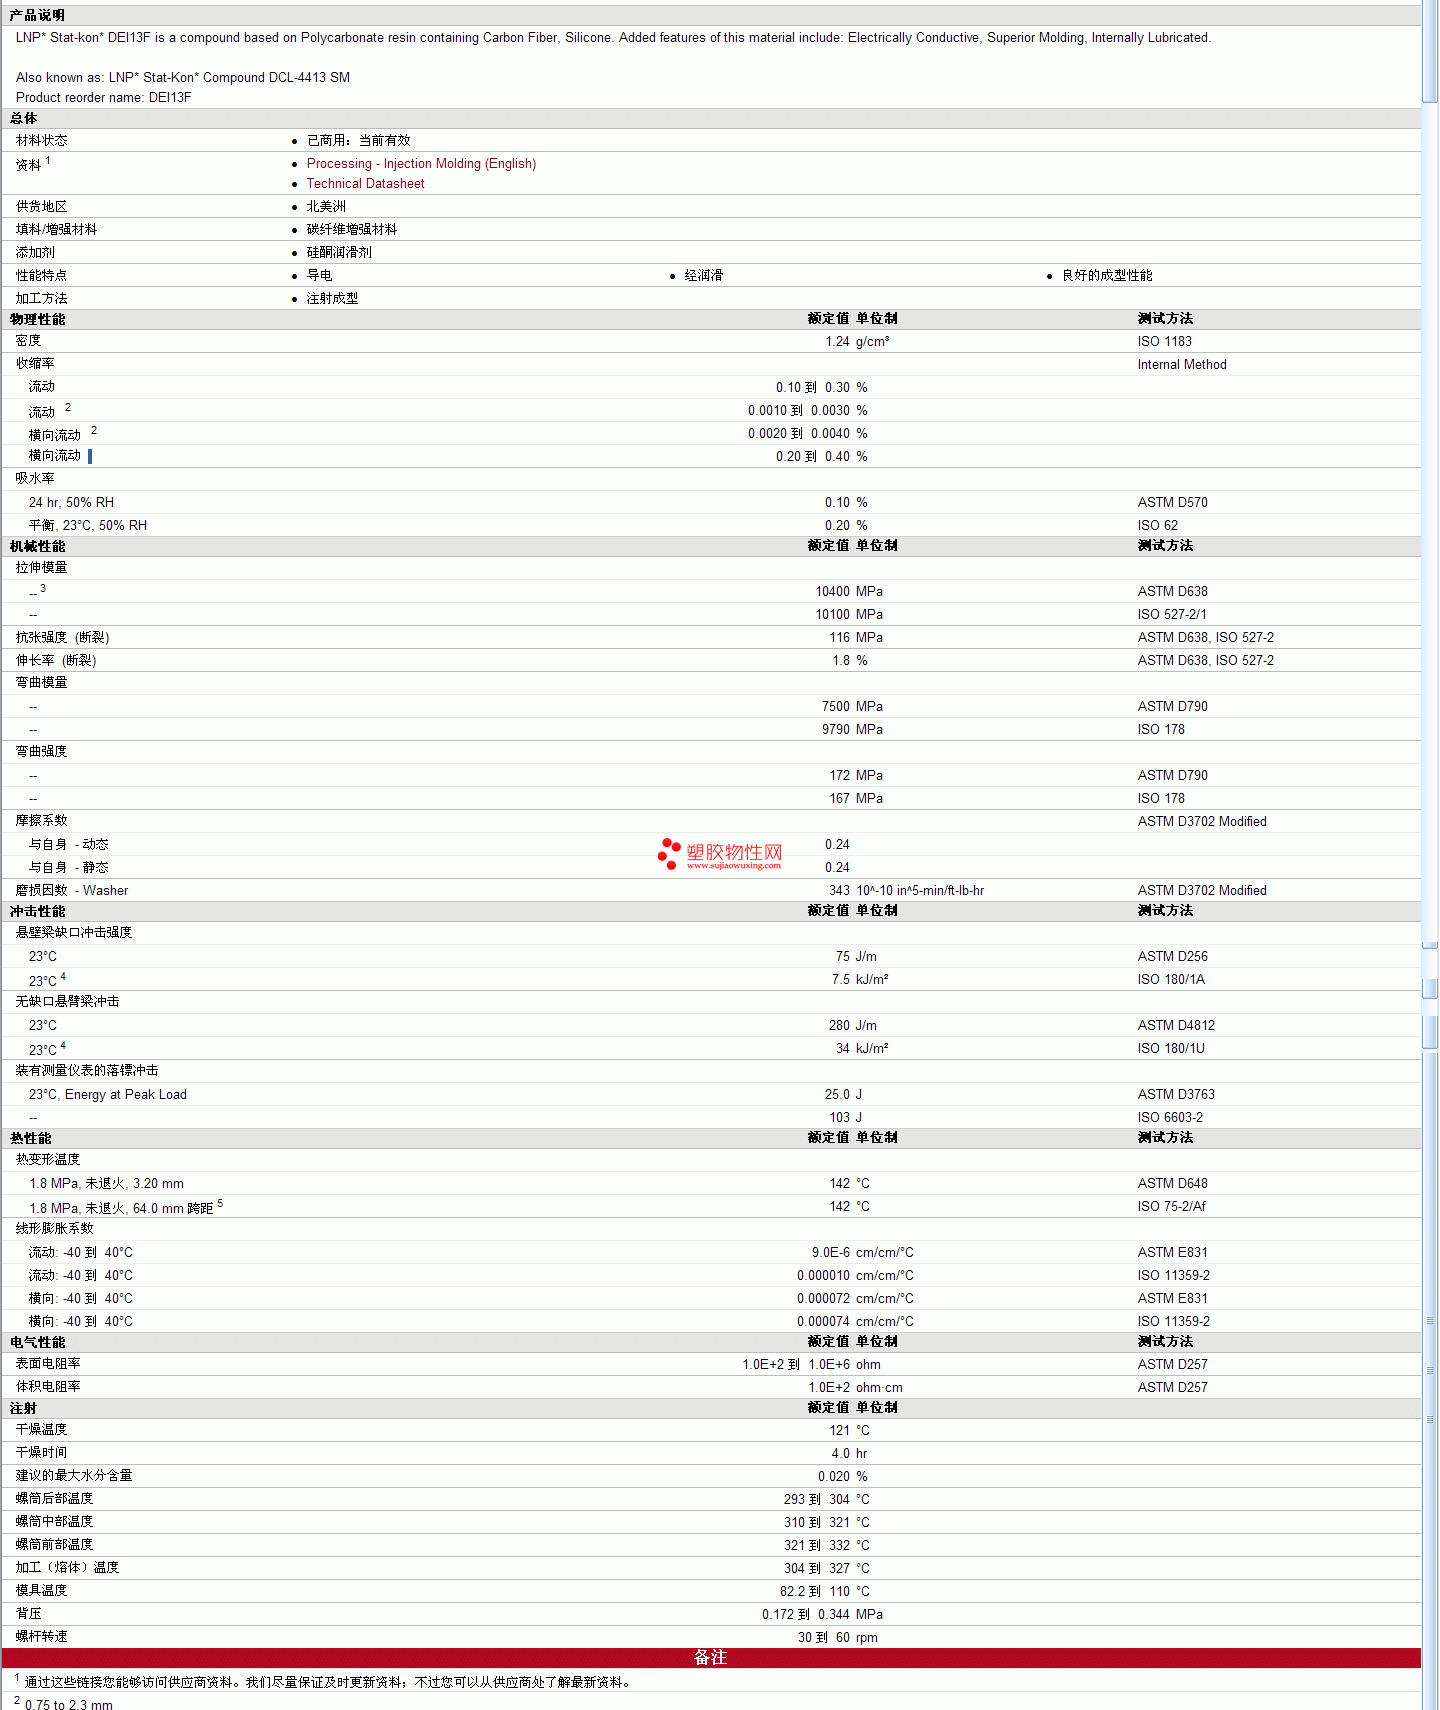Click the 热性能 section header
Viewport: 1440px width, 1710px height.
pos(30,1139)
